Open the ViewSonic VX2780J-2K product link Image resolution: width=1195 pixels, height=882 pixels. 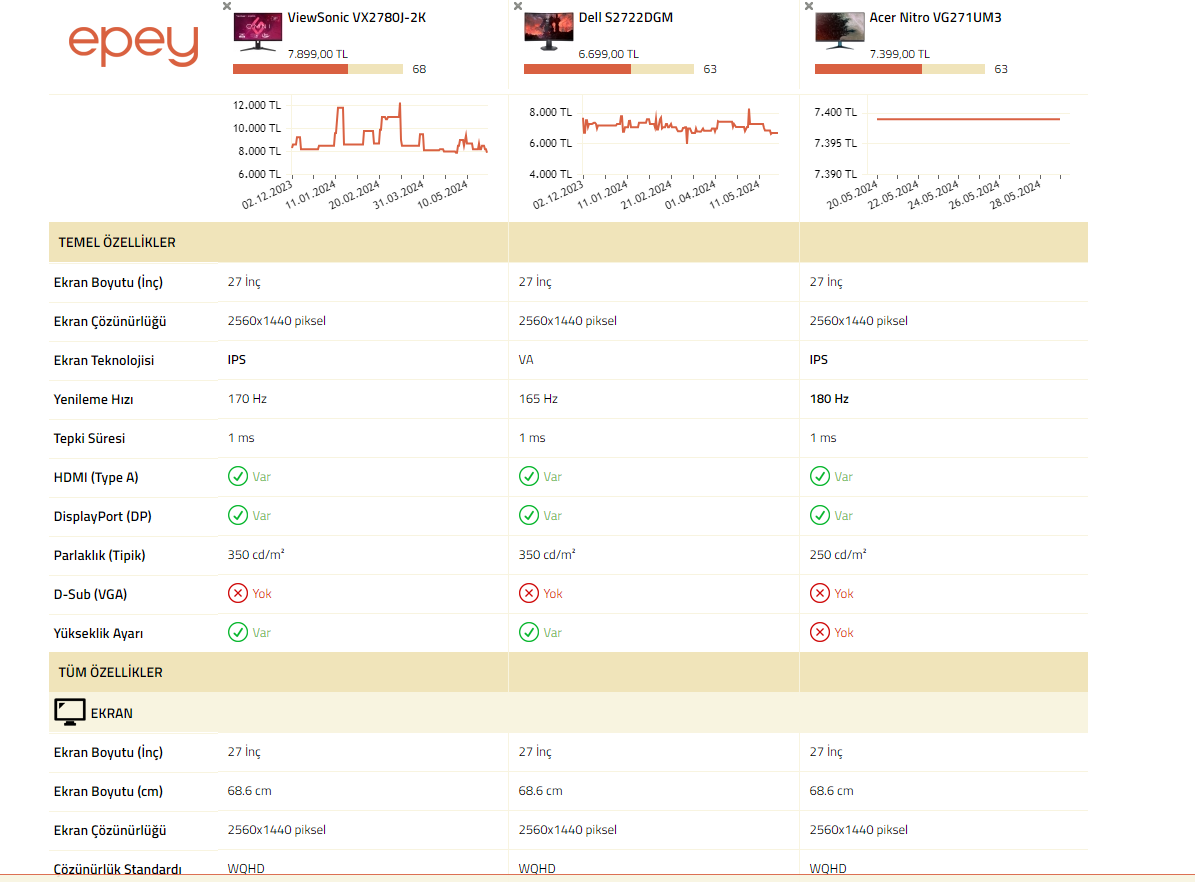coord(357,18)
